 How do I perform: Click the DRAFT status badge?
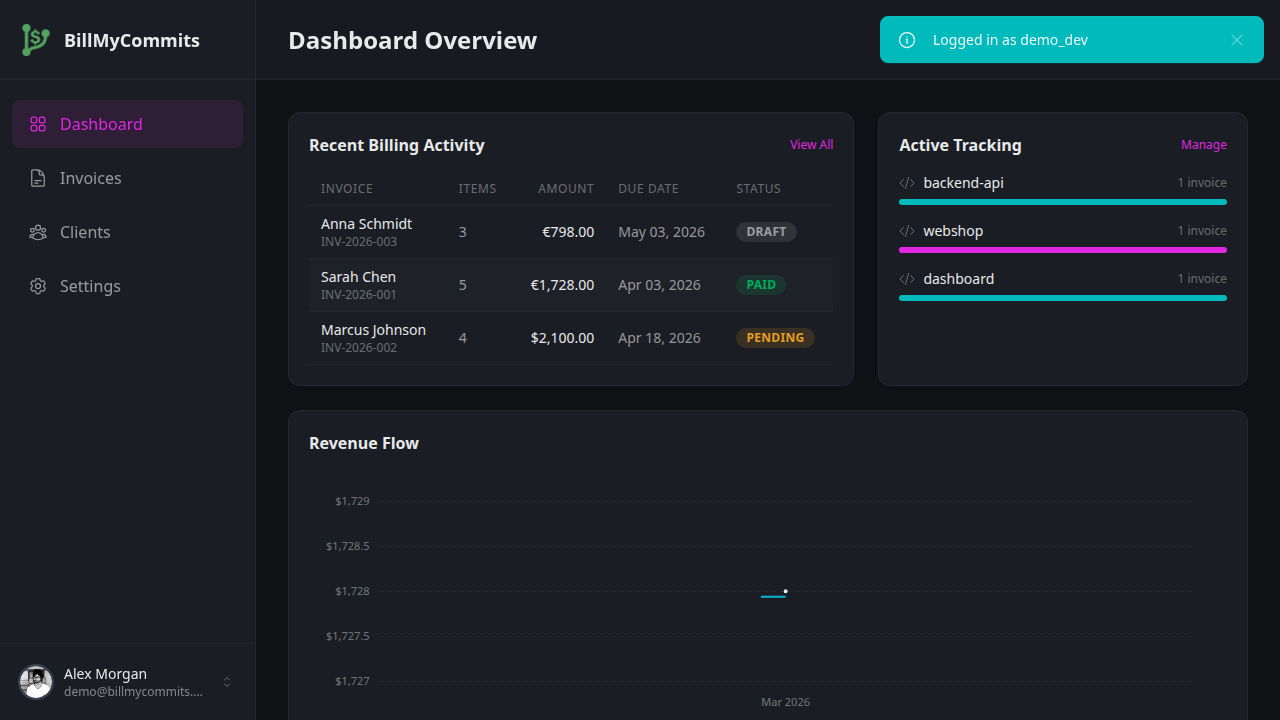[x=766, y=232]
